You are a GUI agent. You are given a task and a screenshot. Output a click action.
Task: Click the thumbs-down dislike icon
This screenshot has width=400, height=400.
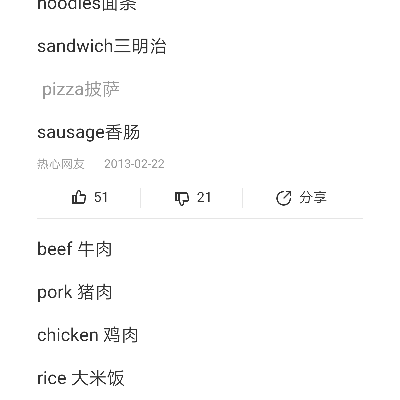pyautogui.click(x=182, y=198)
